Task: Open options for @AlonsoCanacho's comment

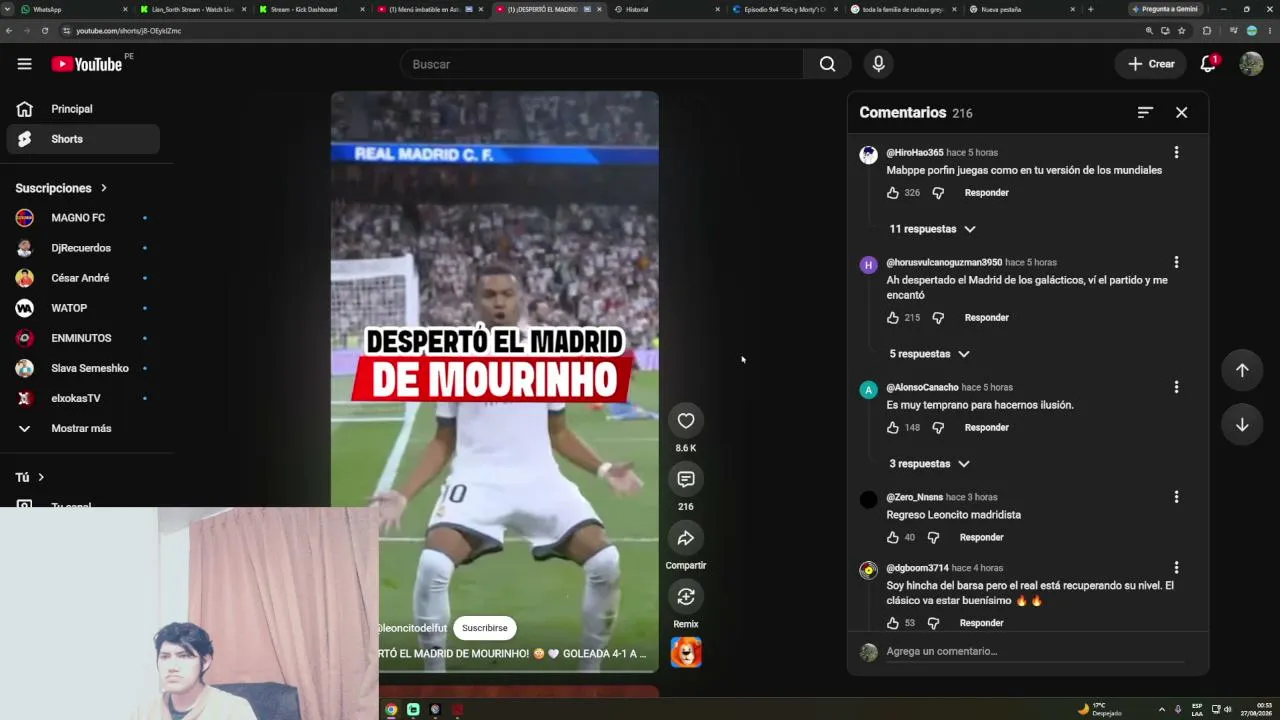Action: tap(1176, 388)
